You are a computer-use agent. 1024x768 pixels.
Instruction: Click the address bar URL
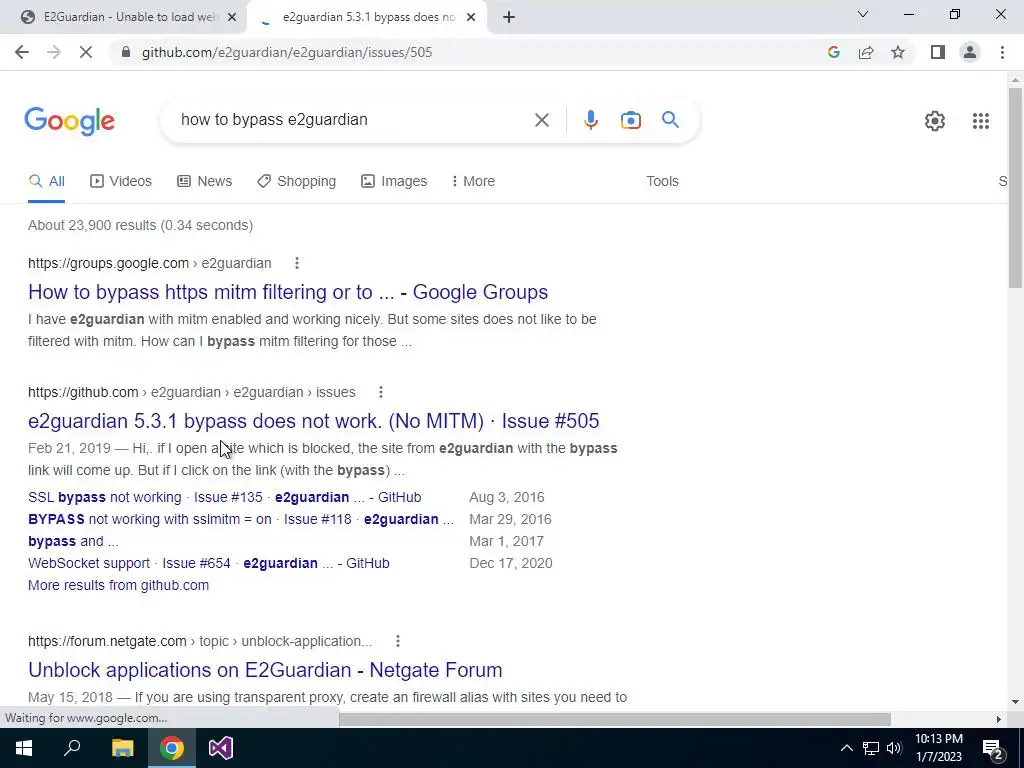(x=287, y=52)
